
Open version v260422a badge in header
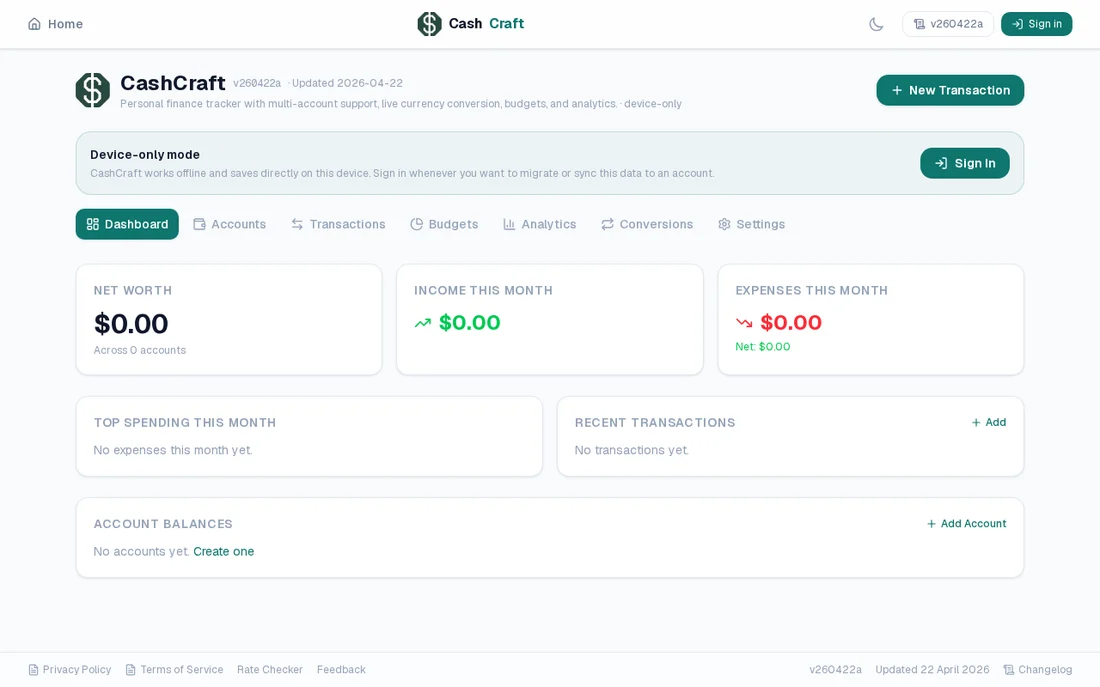coord(948,24)
